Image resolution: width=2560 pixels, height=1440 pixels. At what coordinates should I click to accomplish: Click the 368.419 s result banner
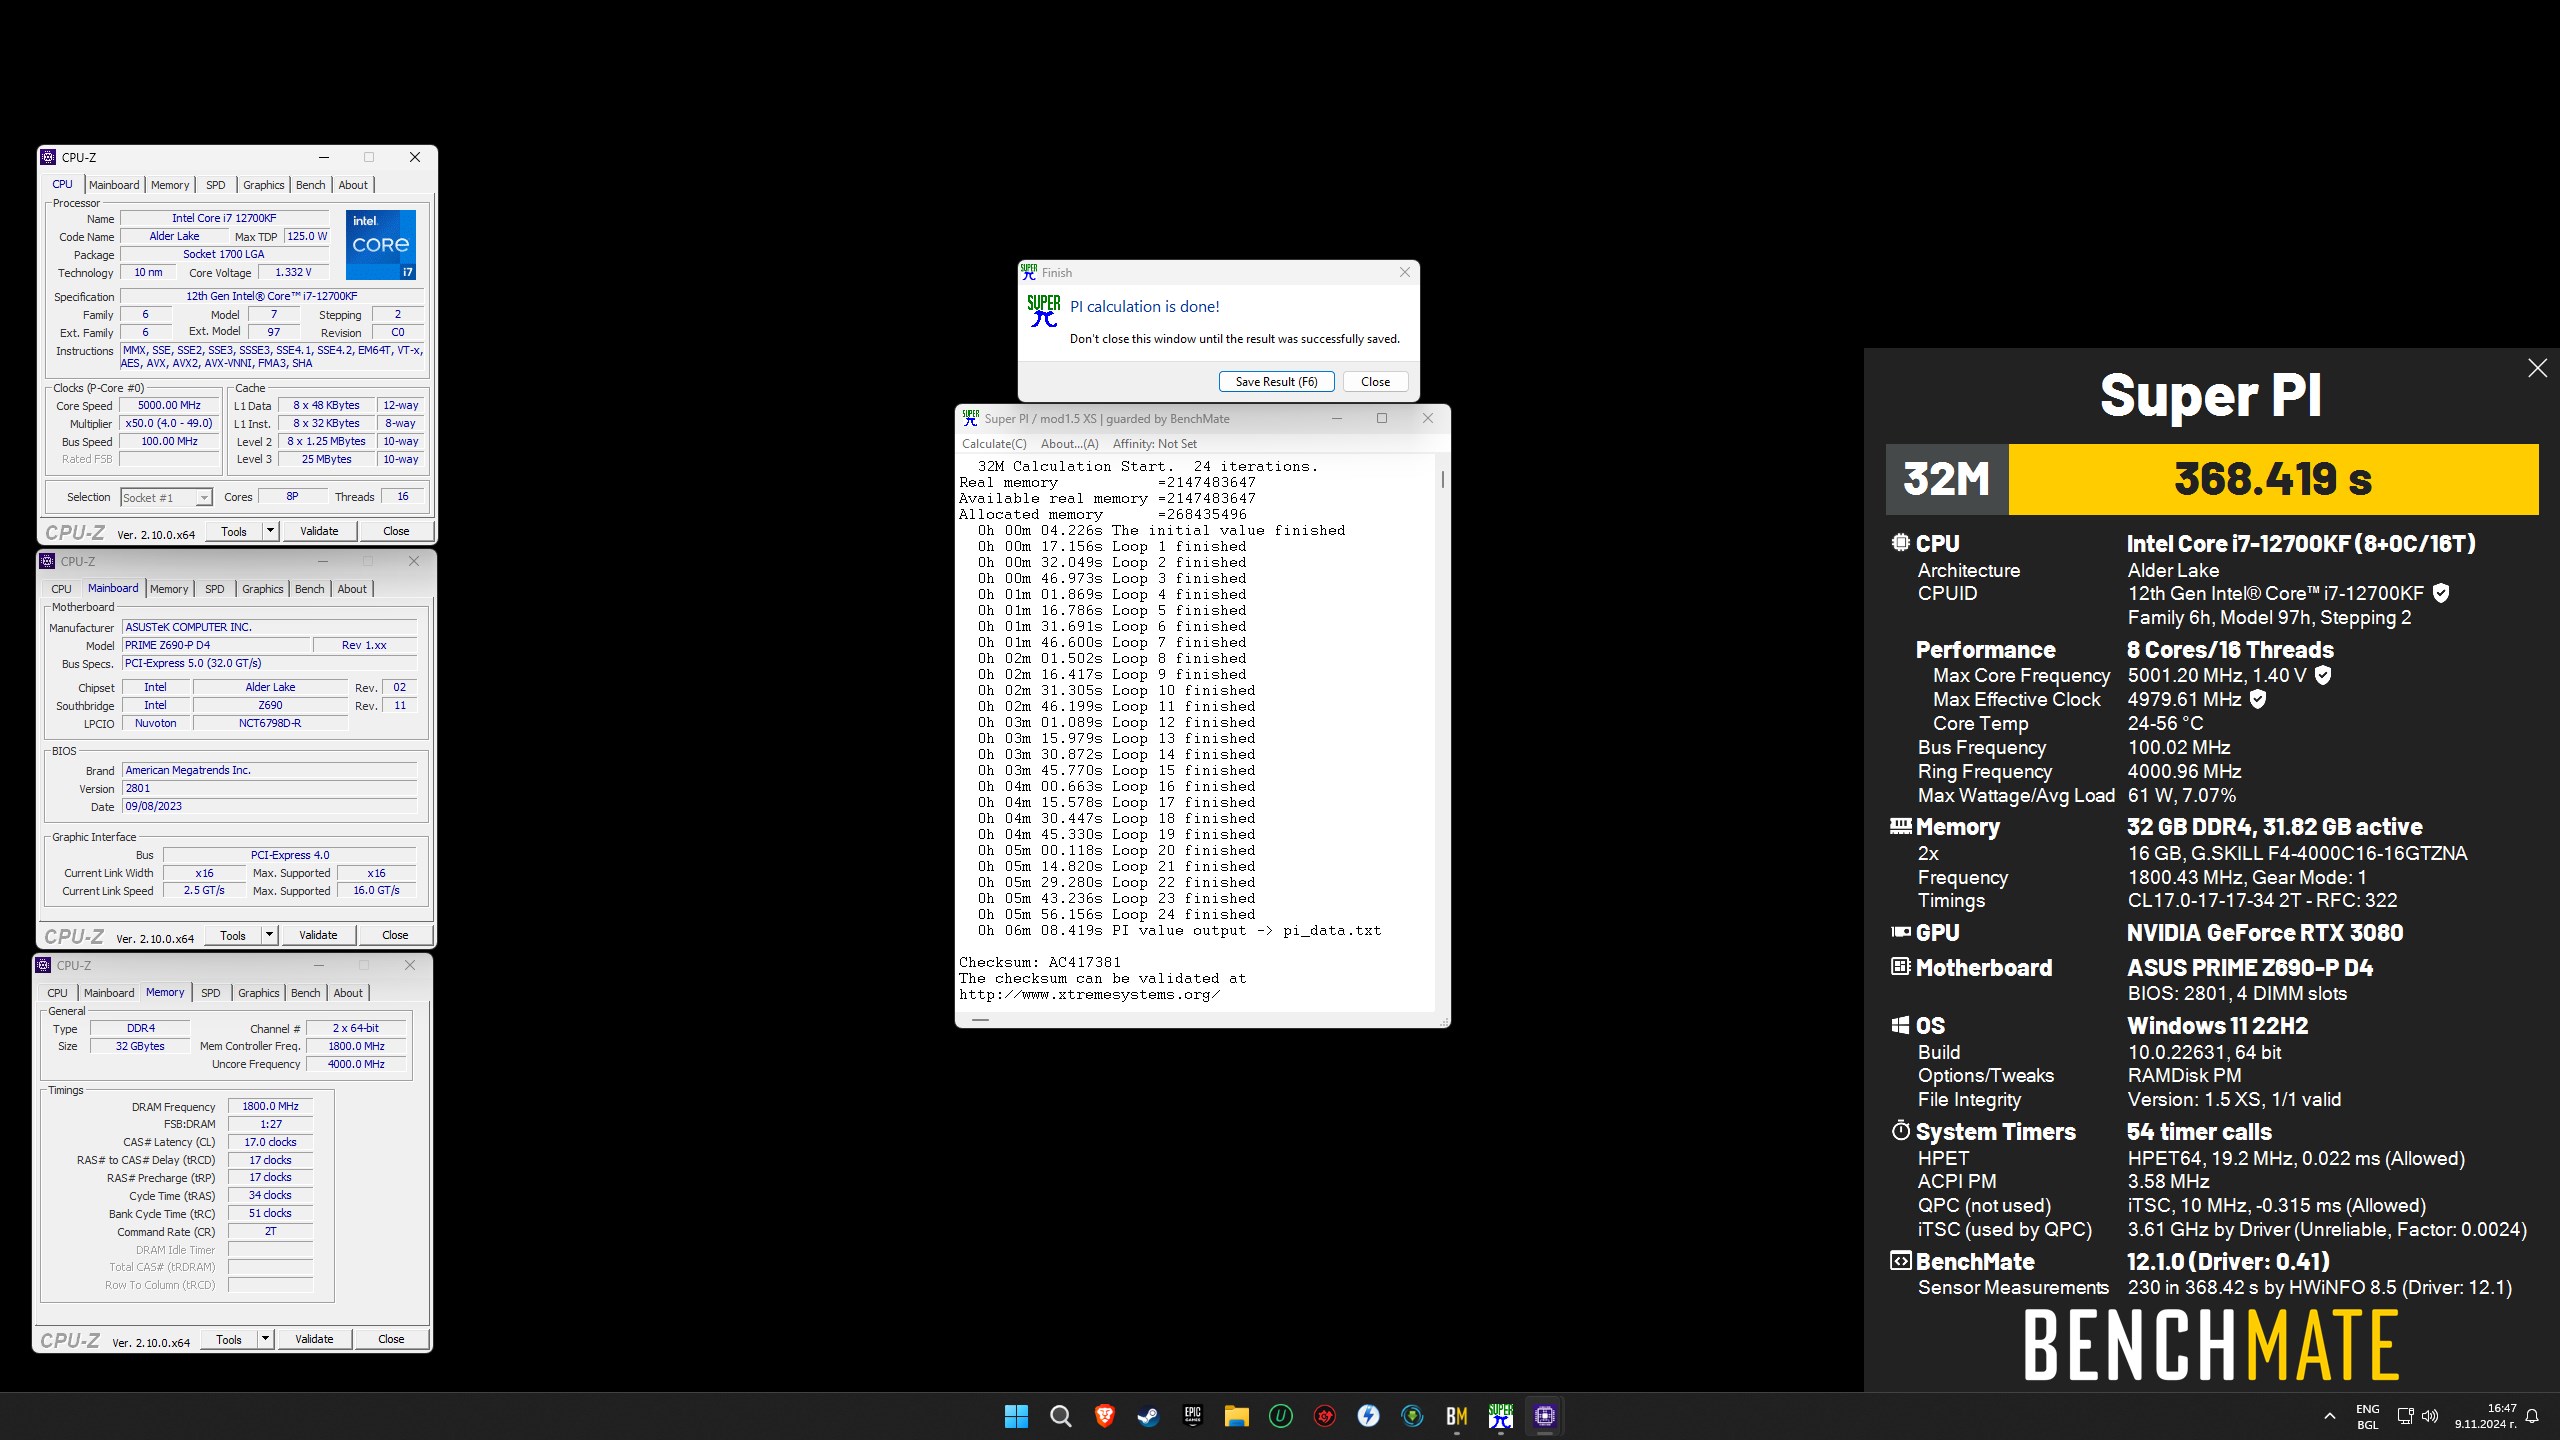(x=2273, y=479)
